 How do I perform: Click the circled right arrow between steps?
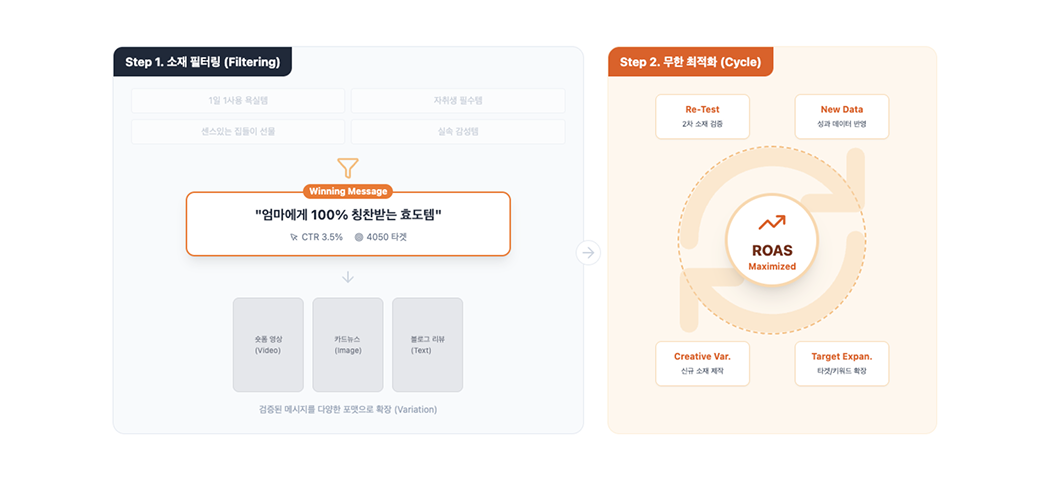(x=588, y=253)
